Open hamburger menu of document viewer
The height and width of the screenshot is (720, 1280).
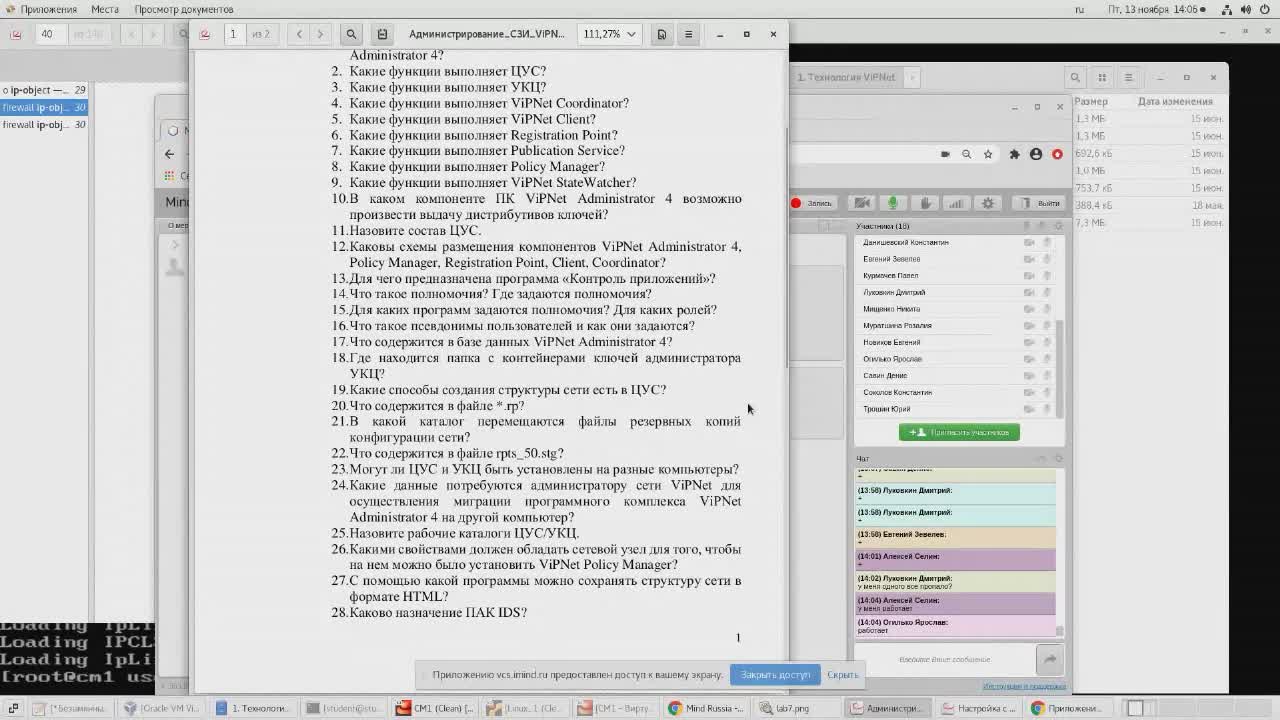pyautogui.click(x=688, y=34)
